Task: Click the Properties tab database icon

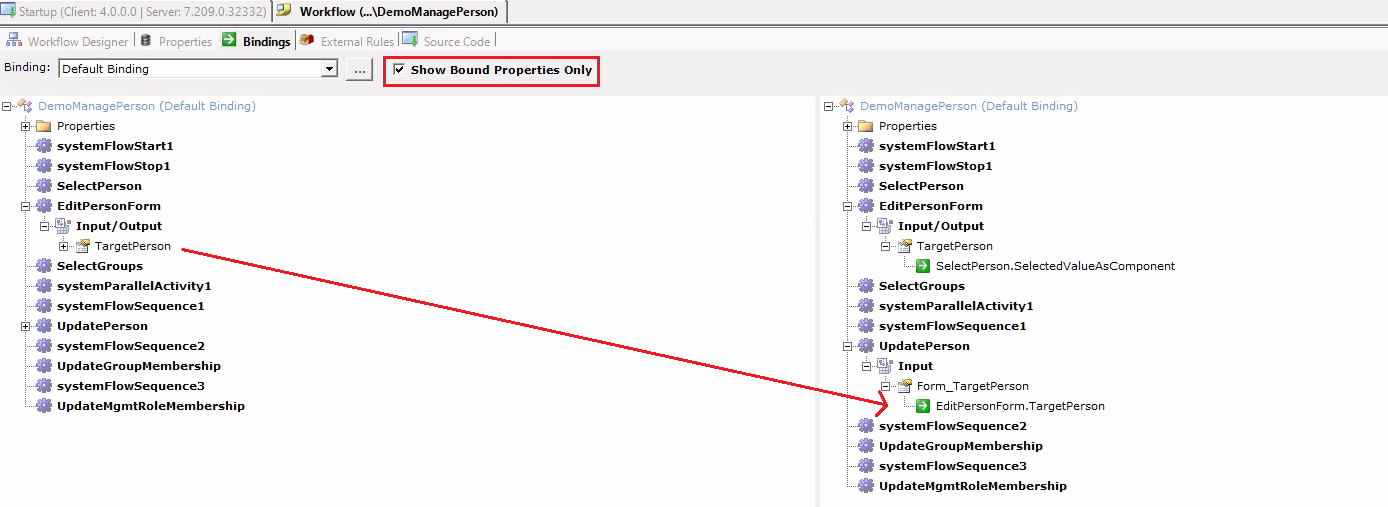Action: 146,41
